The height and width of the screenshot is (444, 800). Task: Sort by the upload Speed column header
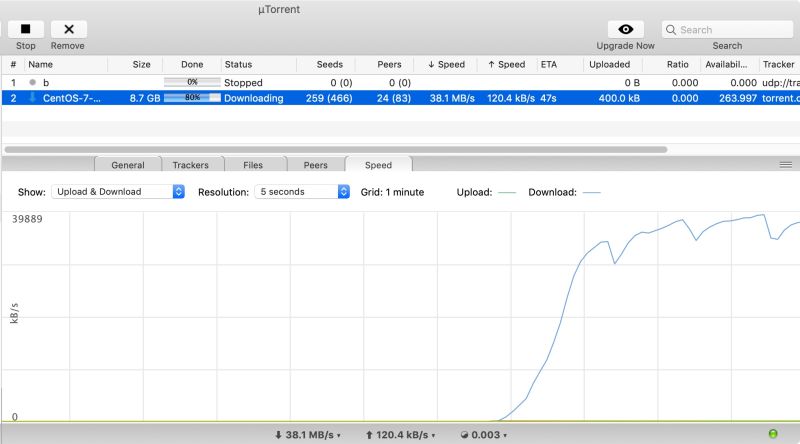coord(507,64)
